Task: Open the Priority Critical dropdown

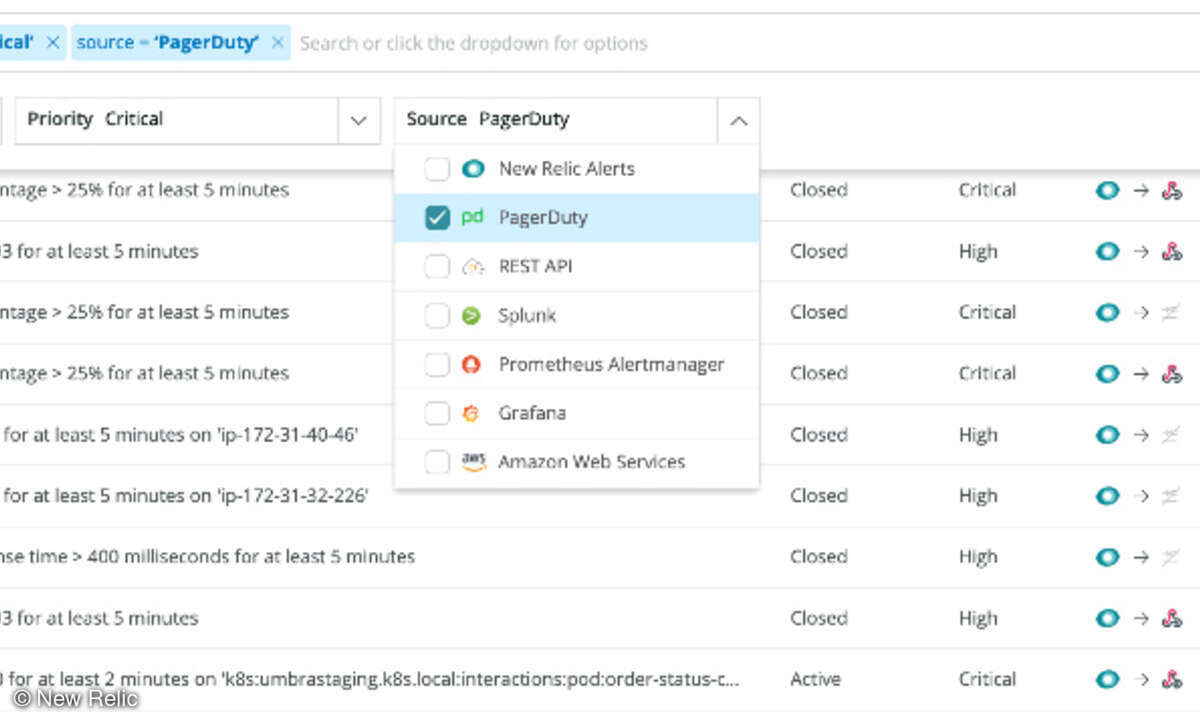Action: coord(198,120)
